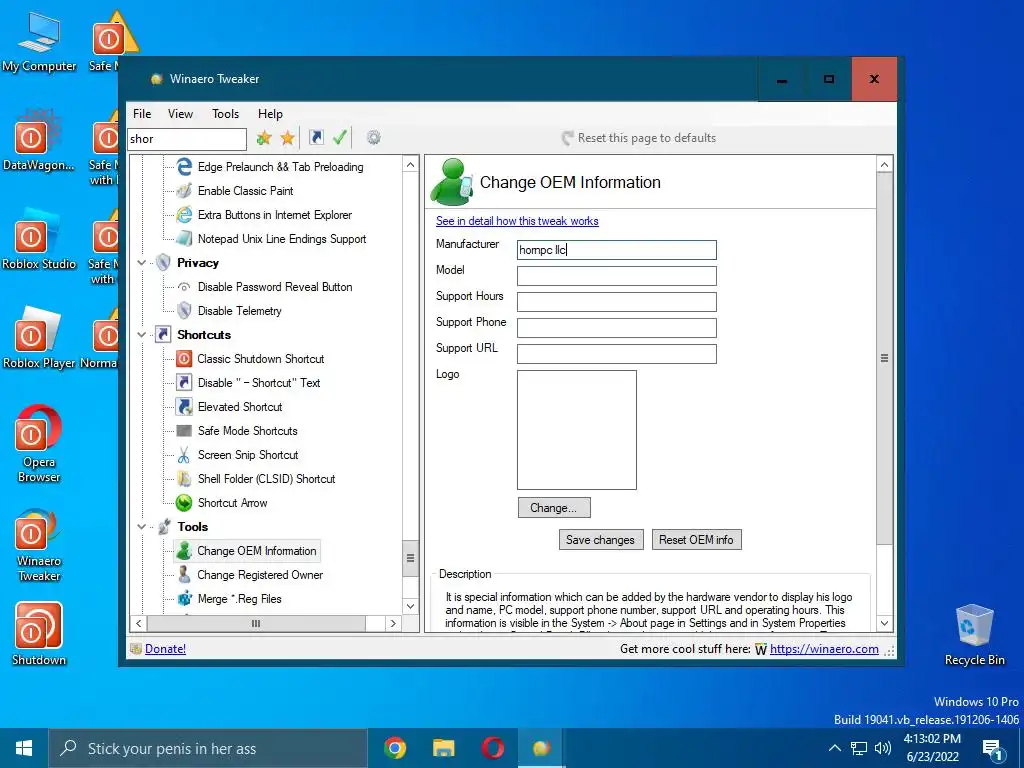
Task: Add current page to bookmarks star with plus
Action: coord(264,138)
